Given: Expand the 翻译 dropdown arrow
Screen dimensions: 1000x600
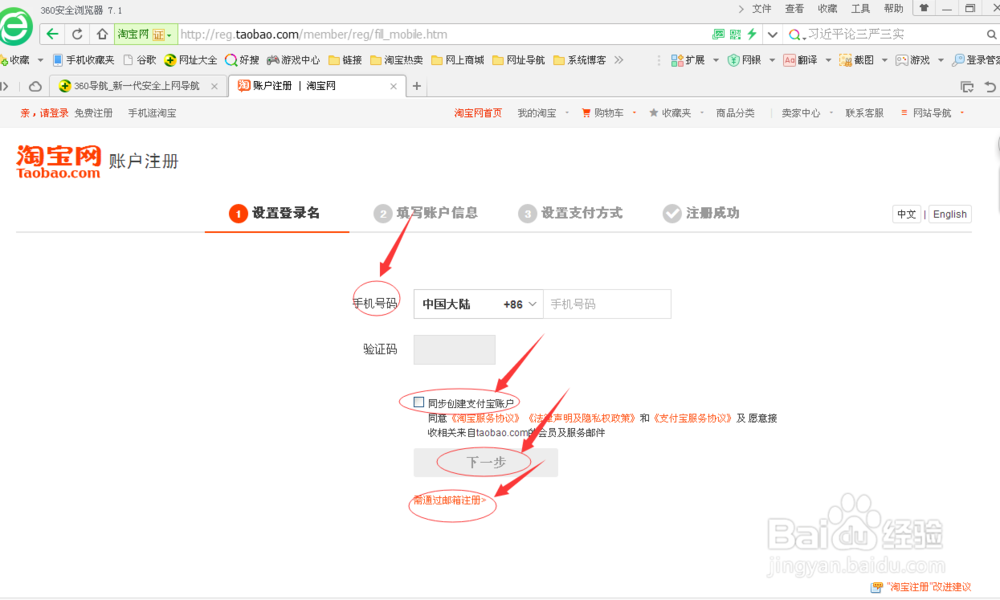Looking at the screenshot, I should tap(828, 60).
